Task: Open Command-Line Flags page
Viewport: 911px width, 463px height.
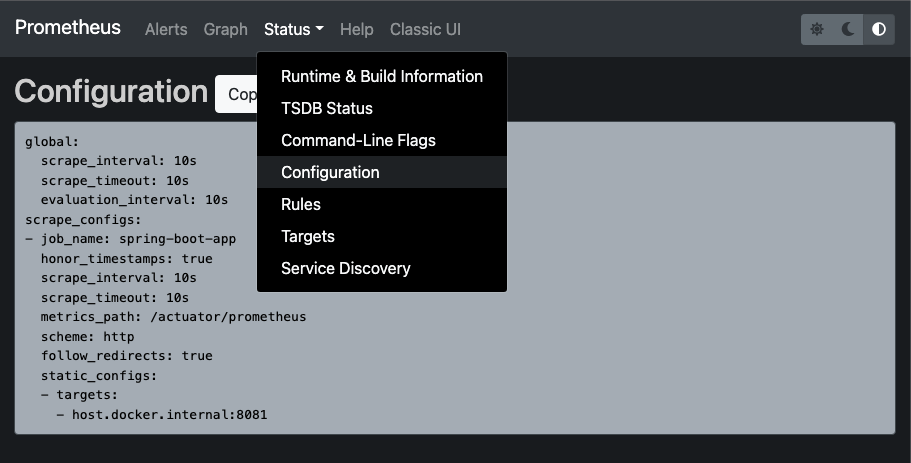Action: 358,140
